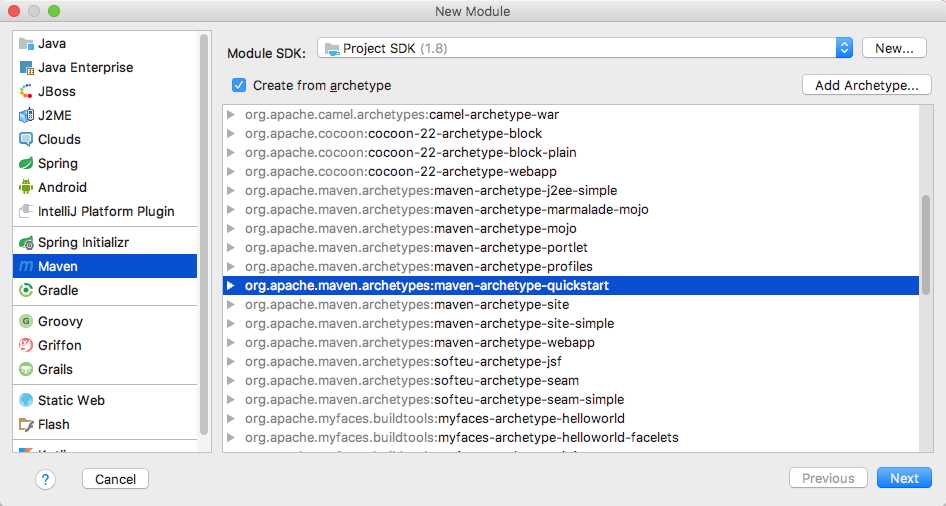The height and width of the screenshot is (506, 946).
Task: Expand maven-archetype-quickstart node
Action: [x=231, y=285]
